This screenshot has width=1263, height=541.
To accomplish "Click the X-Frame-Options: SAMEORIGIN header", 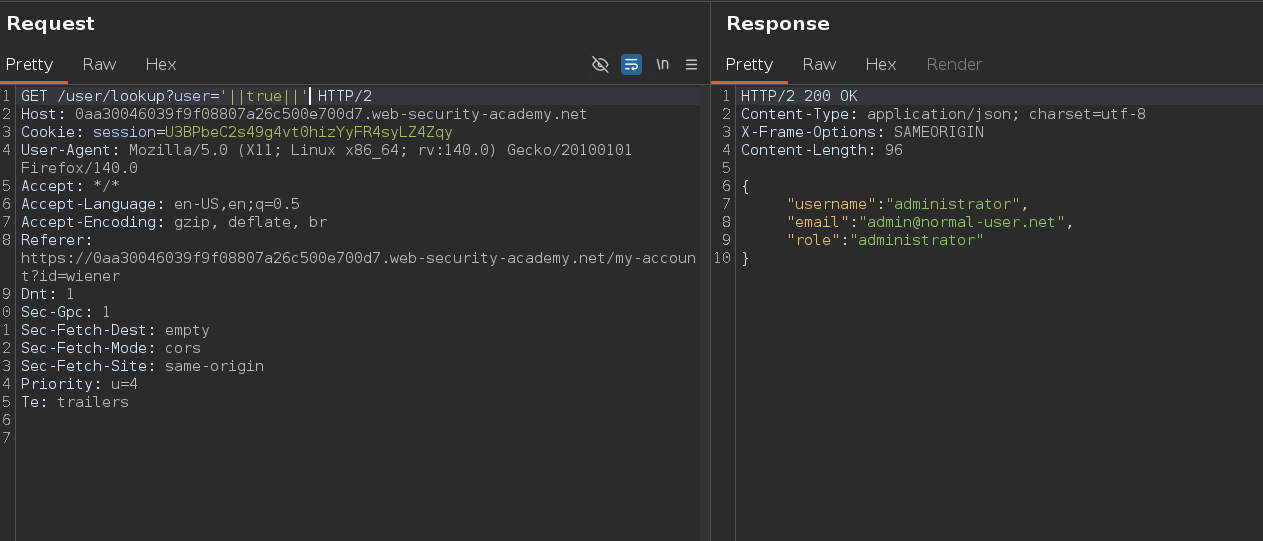I will click(862, 132).
